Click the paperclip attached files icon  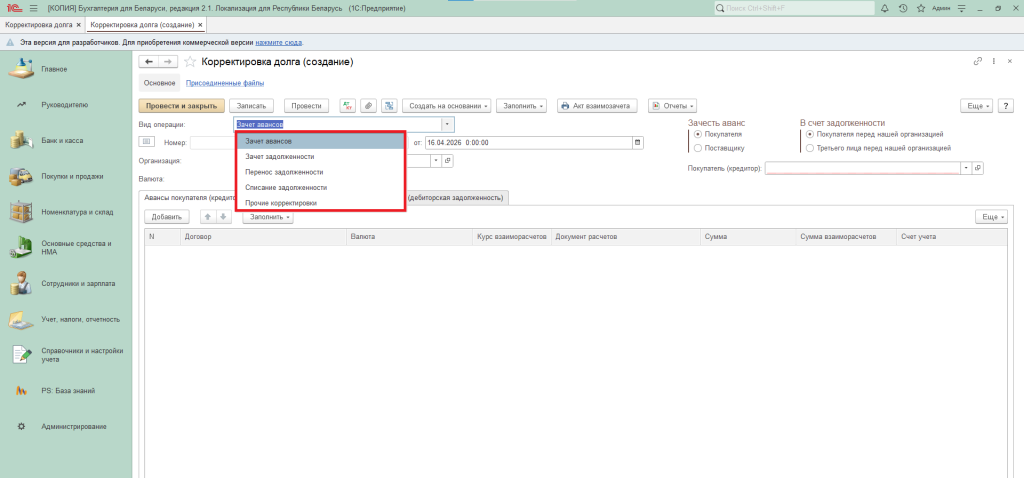(x=368, y=105)
